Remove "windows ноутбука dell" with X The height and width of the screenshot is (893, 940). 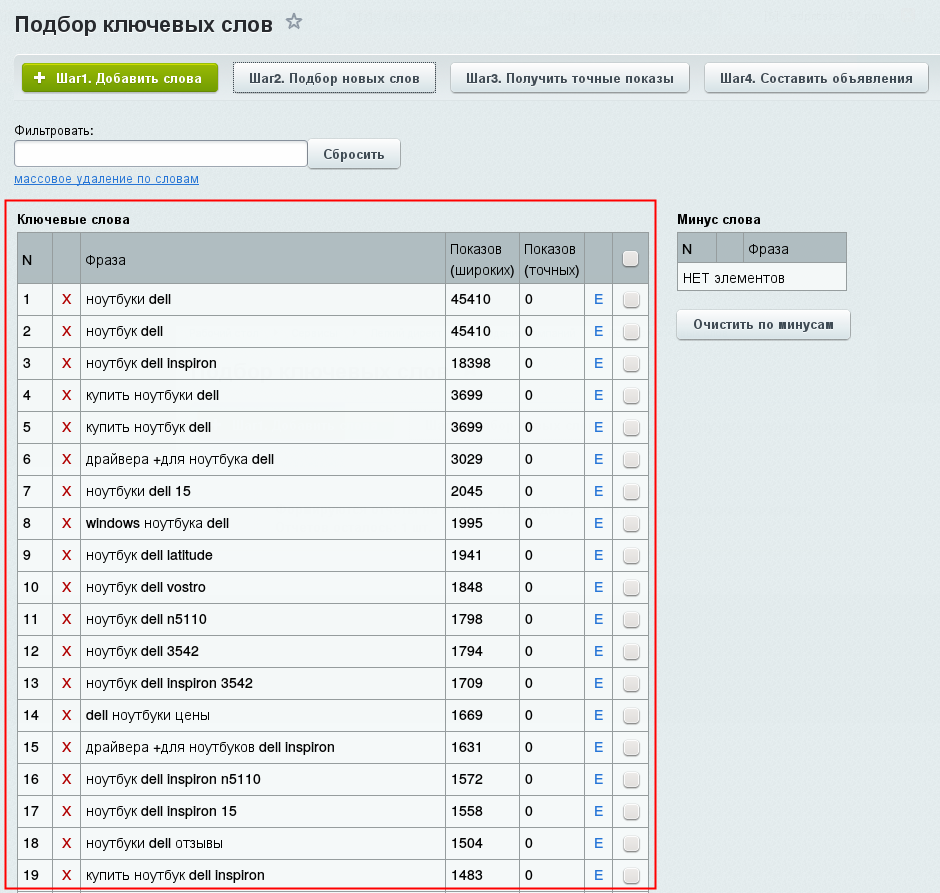tap(67, 523)
